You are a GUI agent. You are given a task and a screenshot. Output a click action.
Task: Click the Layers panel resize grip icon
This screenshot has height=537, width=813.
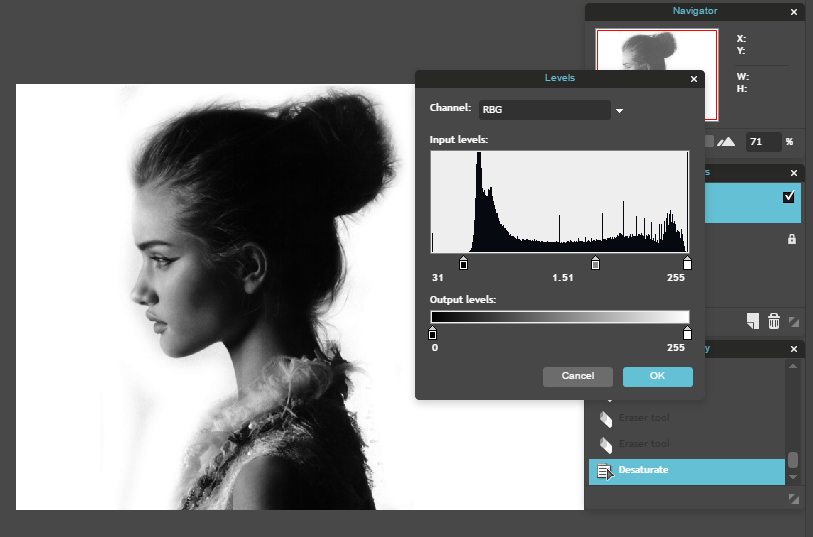793,322
